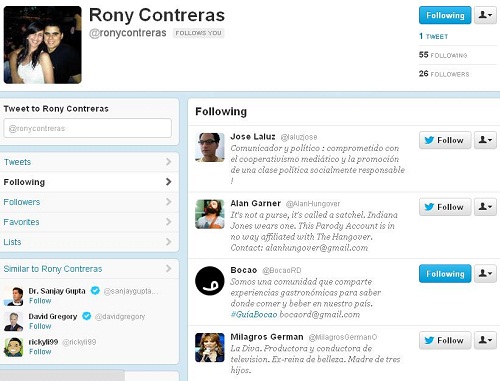Image resolution: width=500 pixels, height=381 pixels.
Task: Click the @BocaoRD handle
Action: [x=282, y=270]
